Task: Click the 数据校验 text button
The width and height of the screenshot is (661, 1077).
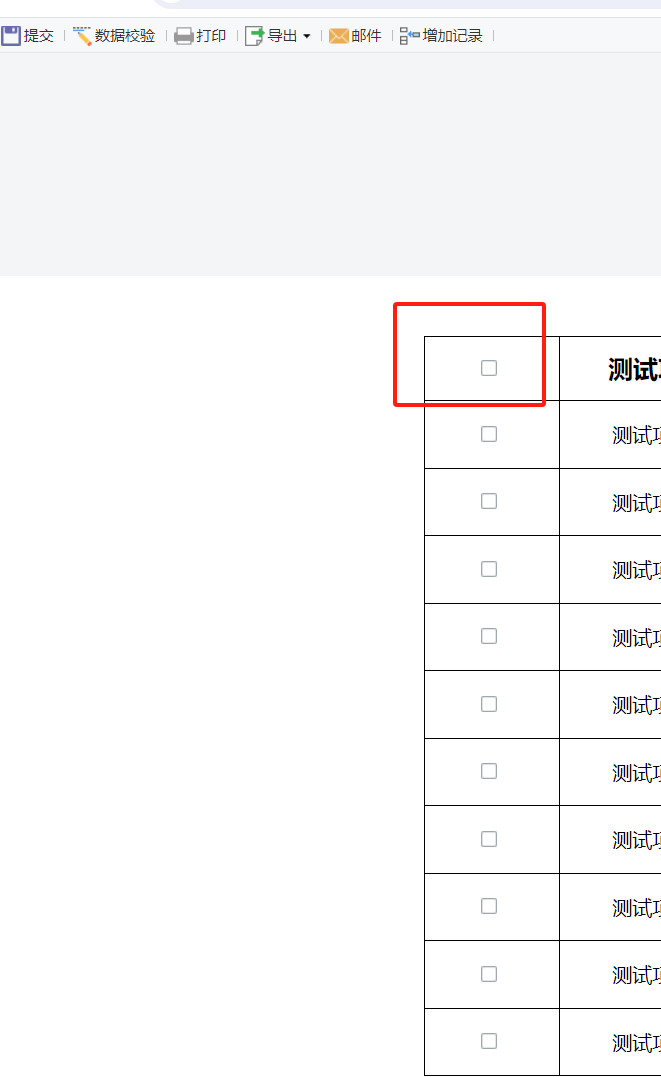Action: point(125,36)
